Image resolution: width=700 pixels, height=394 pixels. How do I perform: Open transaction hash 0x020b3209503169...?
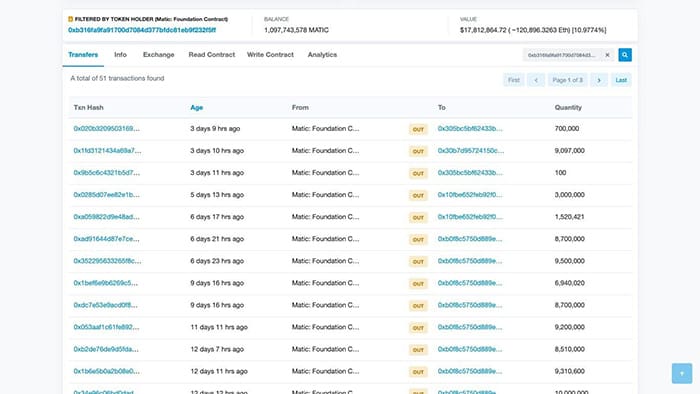106,129
